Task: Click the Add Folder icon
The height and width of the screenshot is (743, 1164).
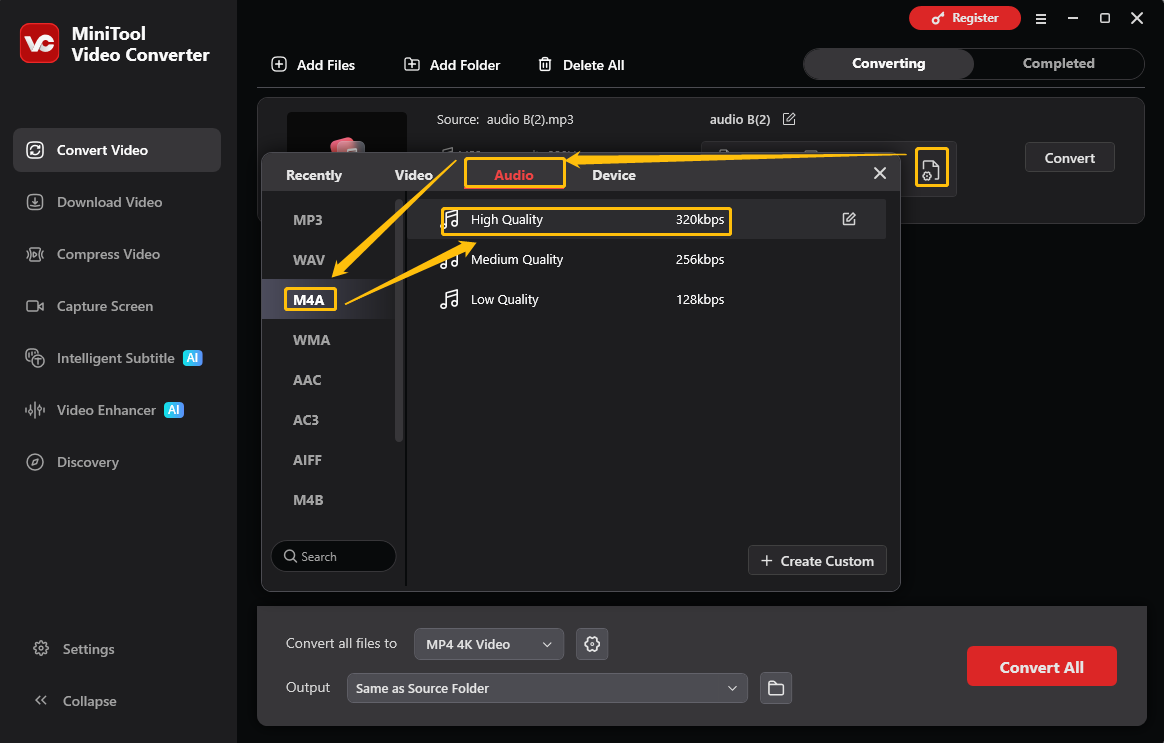Action: pos(412,65)
